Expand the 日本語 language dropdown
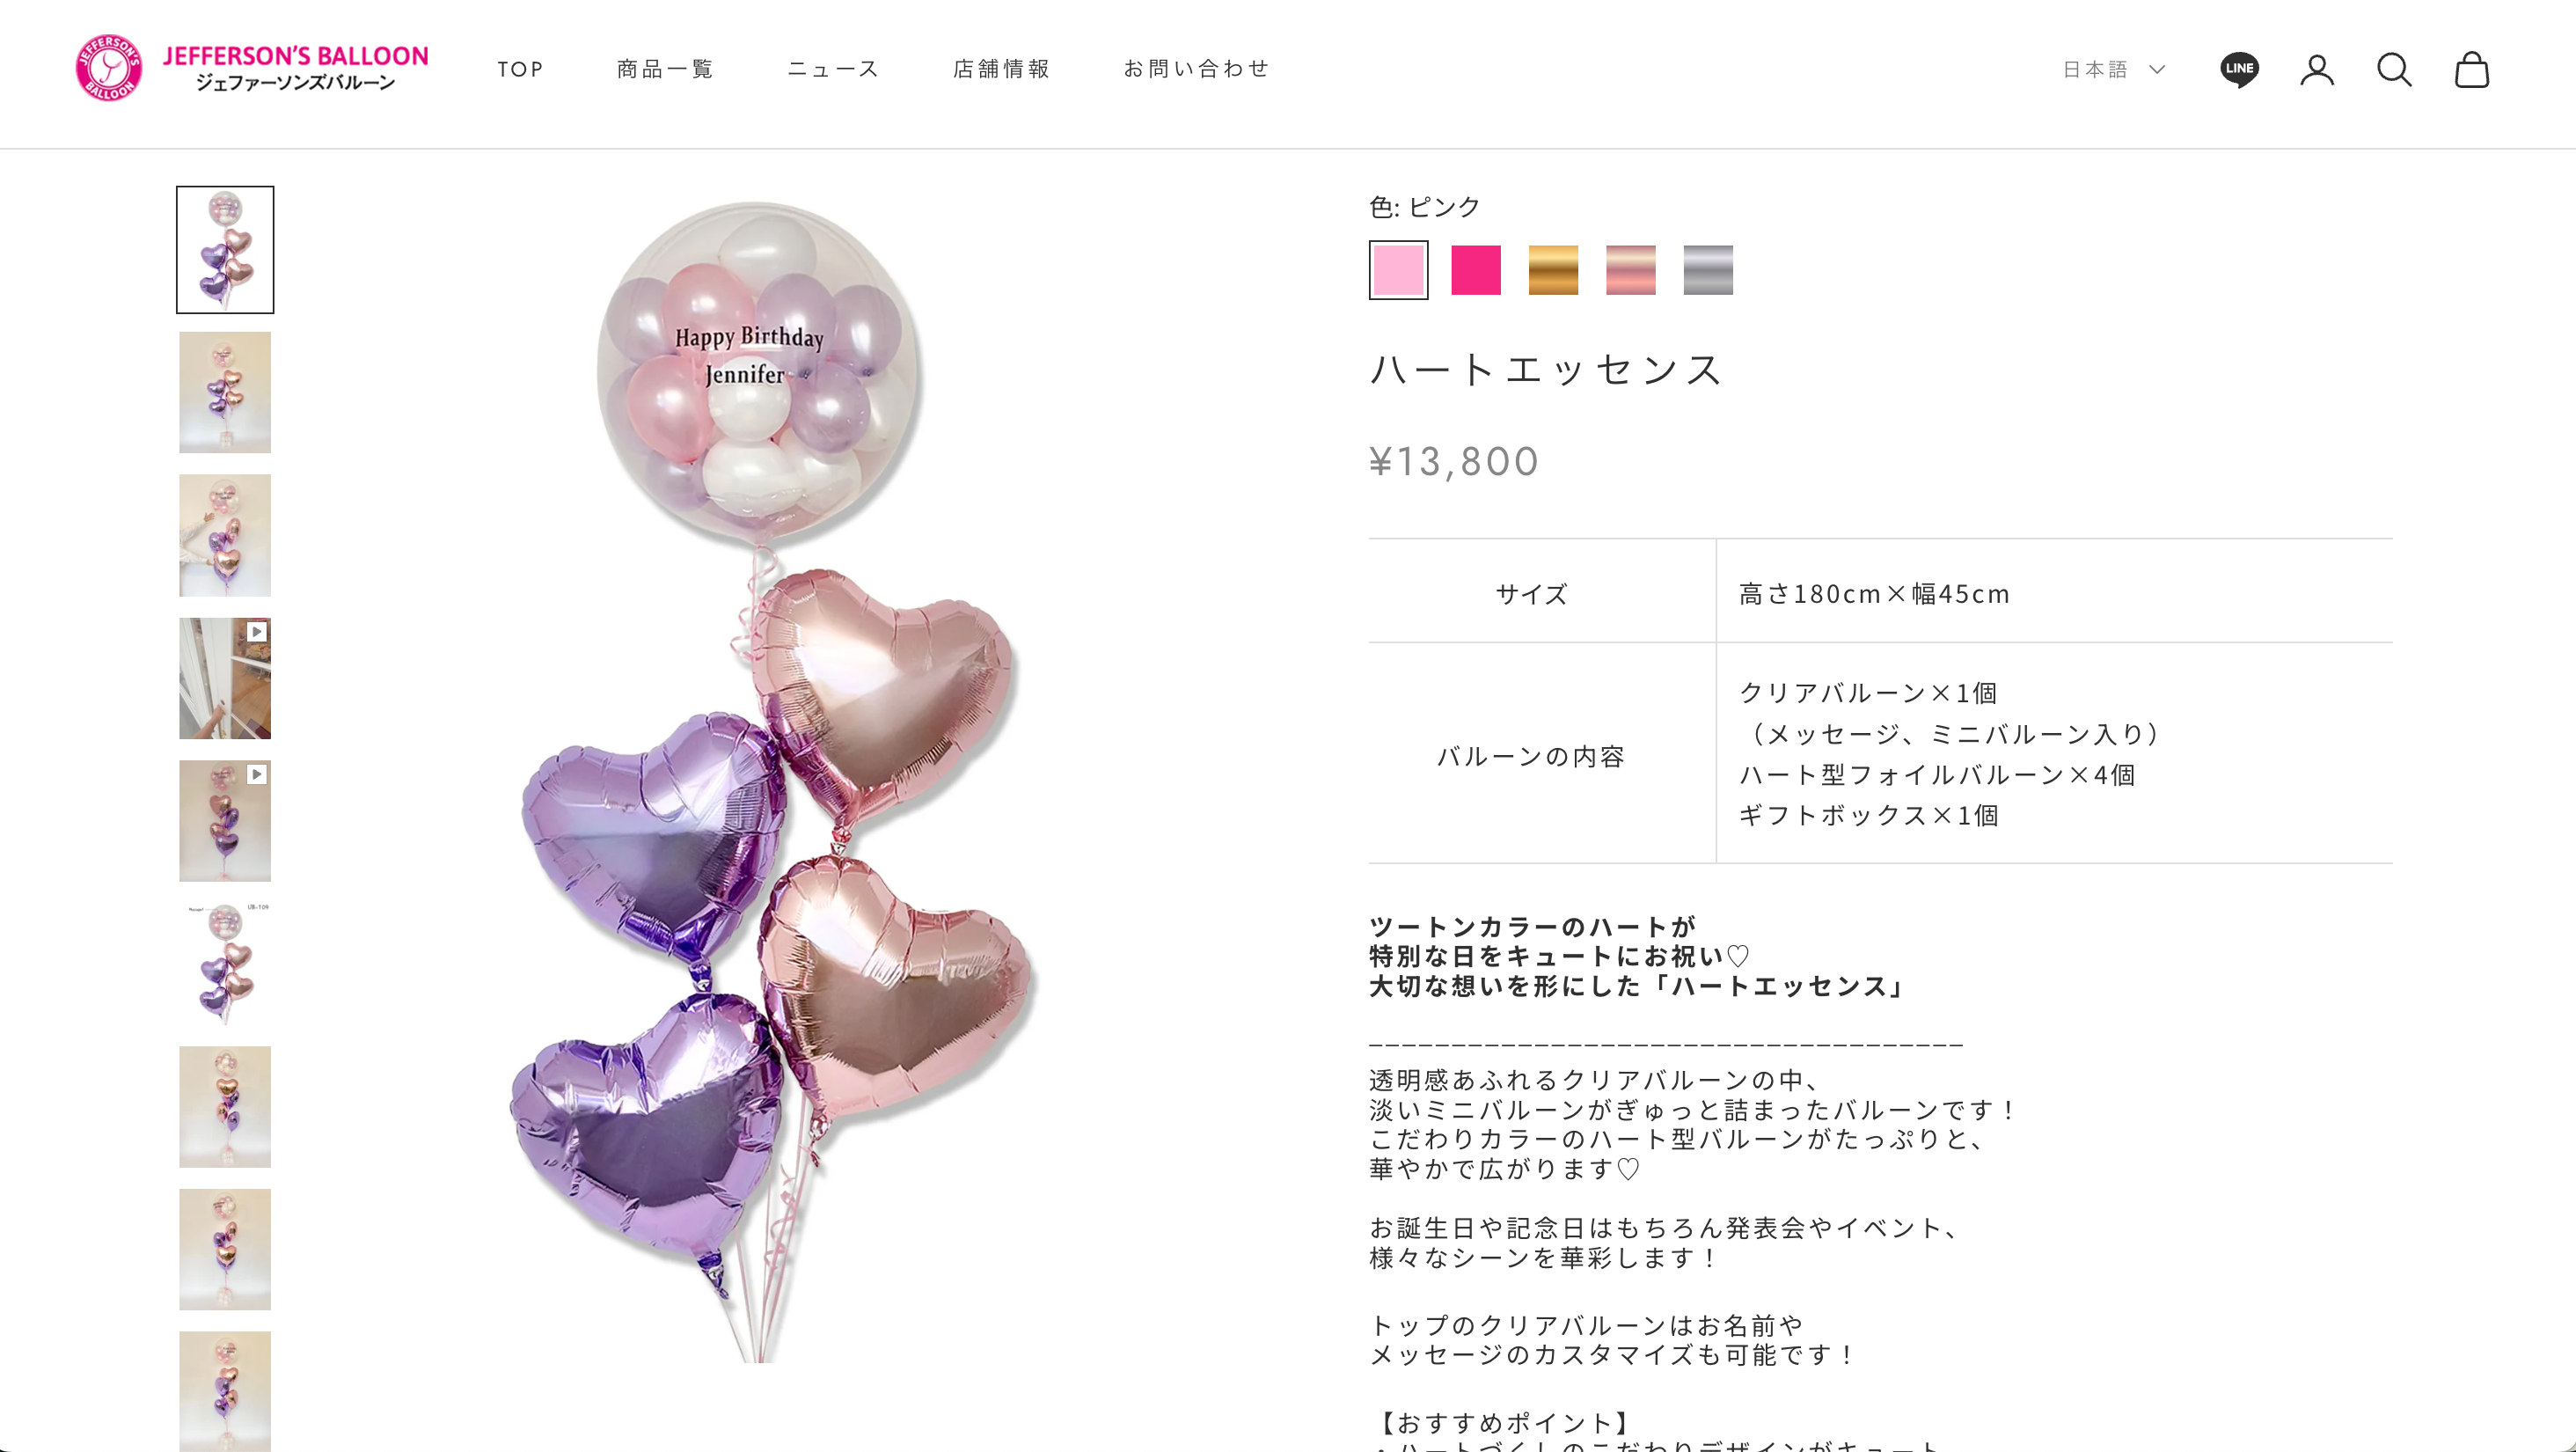Image resolution: width=2576 pixels, height=1452 pixels. tap(2113, 69)
